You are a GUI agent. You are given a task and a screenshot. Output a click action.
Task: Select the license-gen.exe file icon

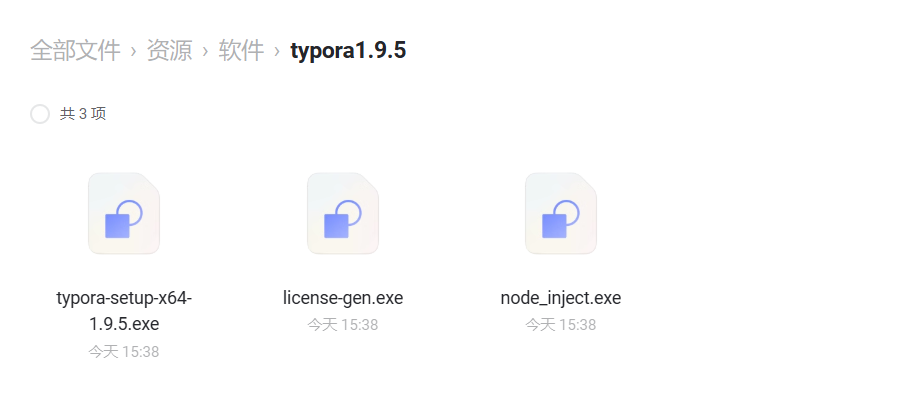[343, 213]
